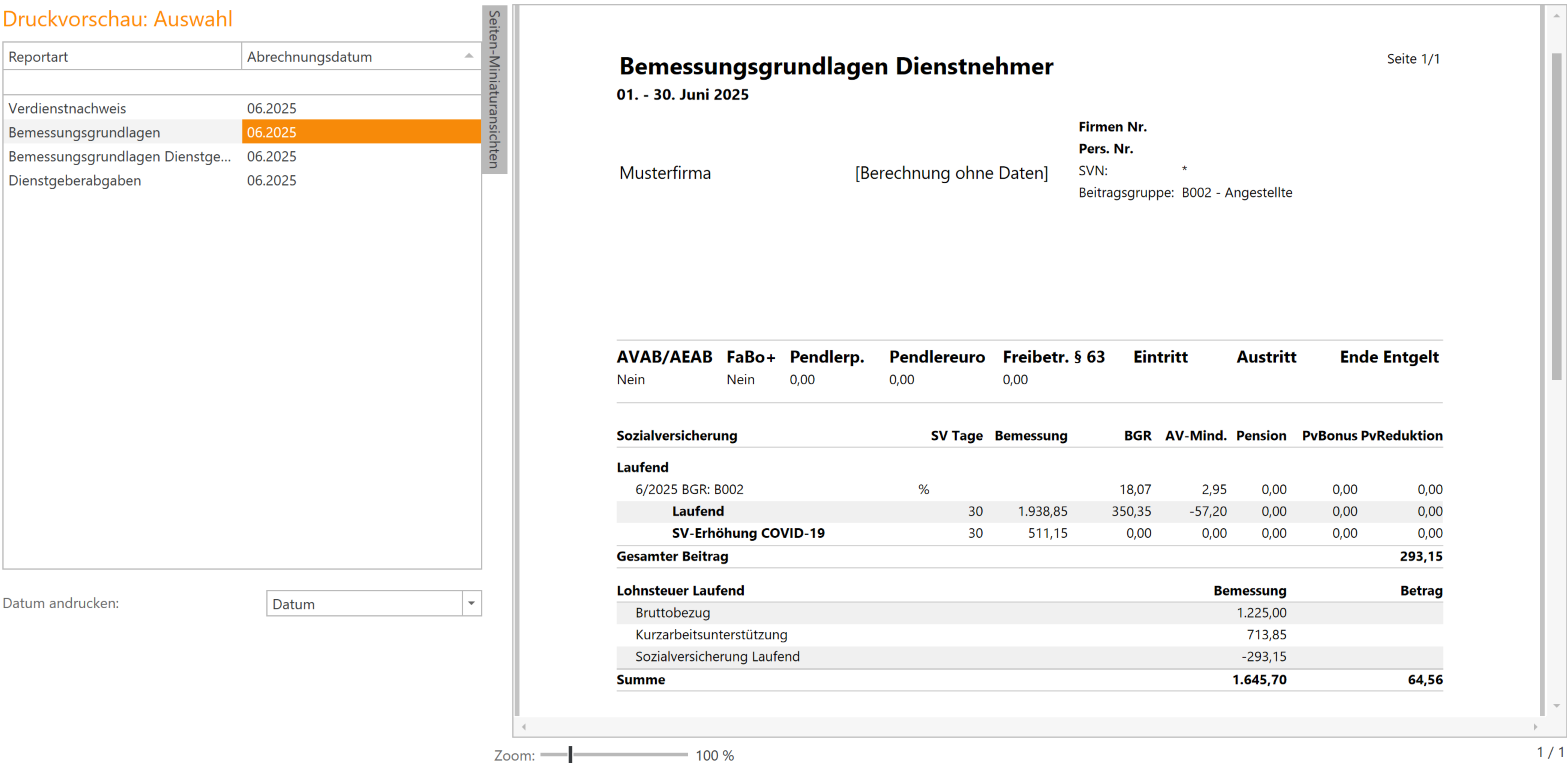The width and height of the screenshot is (1567, 766).
Task: Switch to the Seiten-Miniaturansichten sidebar tab
Action: click(x=491, y=90)
